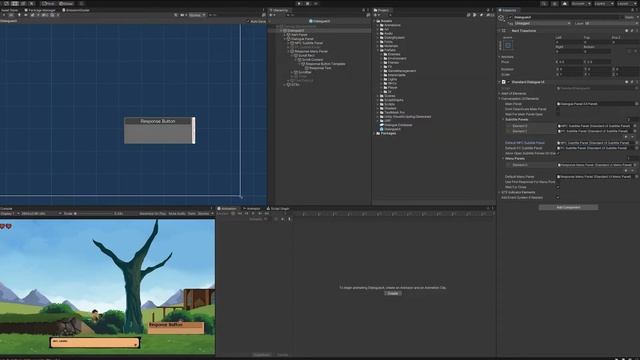Click the Hierarchy panel lock icon
Image resolution: width=640 pixels, height=360 pixels.
click(x=364, y=10)
